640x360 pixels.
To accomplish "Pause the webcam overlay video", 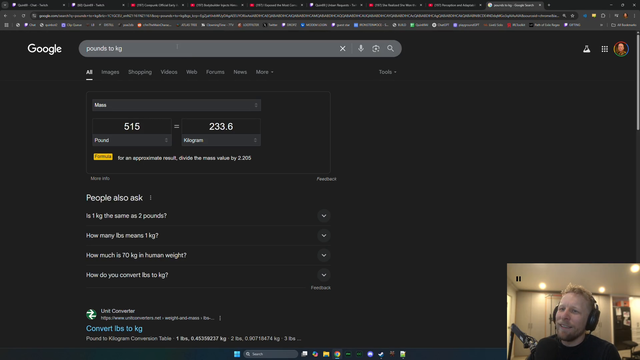I will [x=518, y=279].
